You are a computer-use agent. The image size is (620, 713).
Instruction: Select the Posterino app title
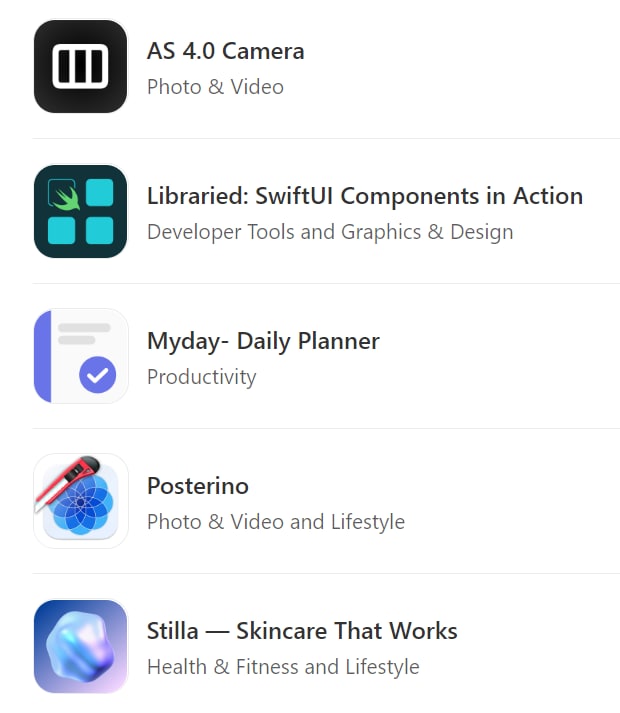197,486
